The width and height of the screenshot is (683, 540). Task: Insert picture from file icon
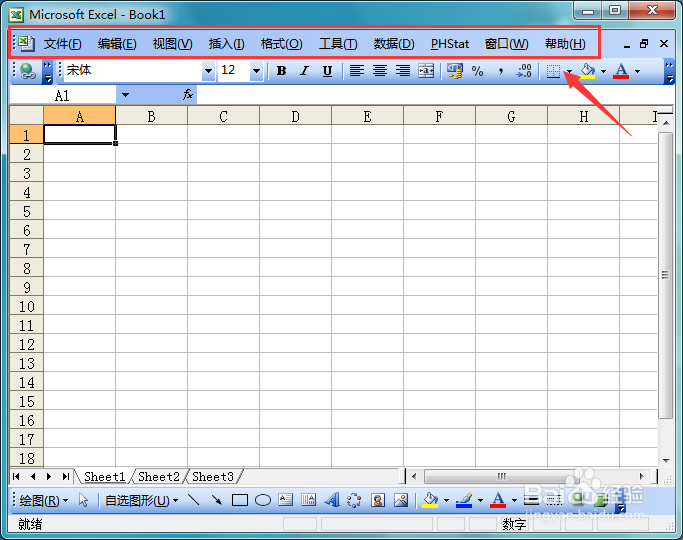[x=401, y=500]
